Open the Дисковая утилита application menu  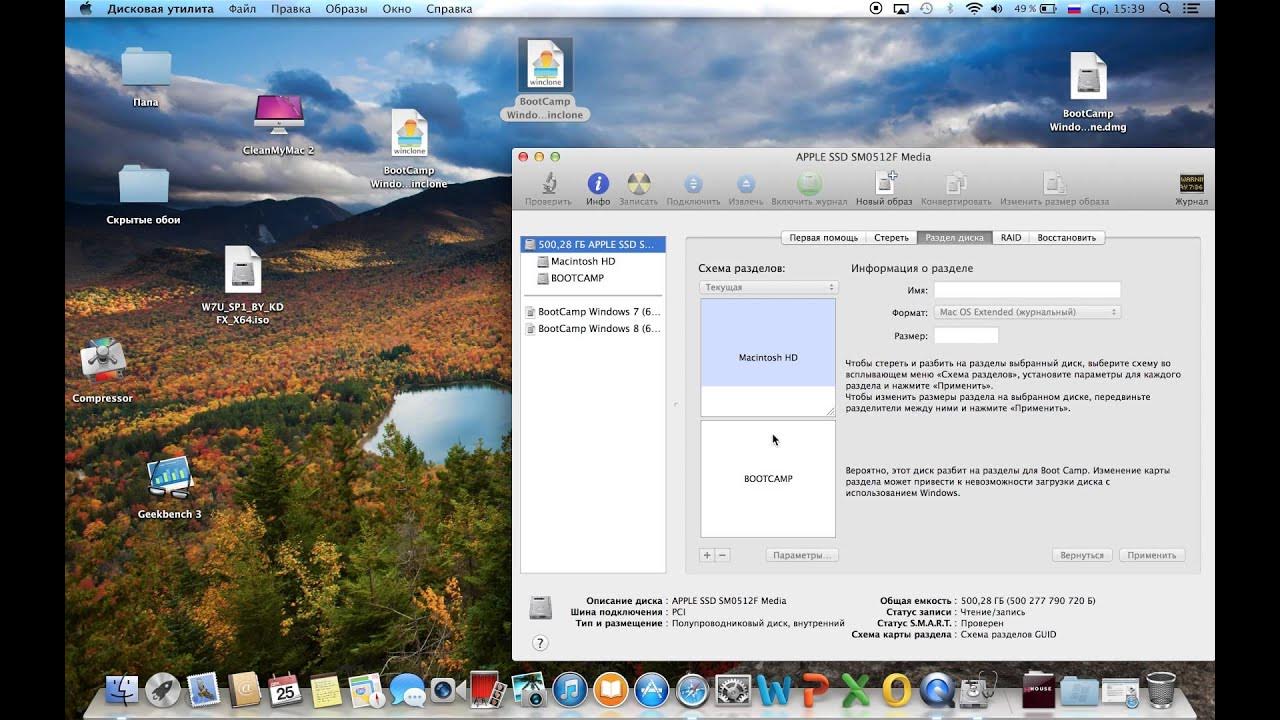160,8
